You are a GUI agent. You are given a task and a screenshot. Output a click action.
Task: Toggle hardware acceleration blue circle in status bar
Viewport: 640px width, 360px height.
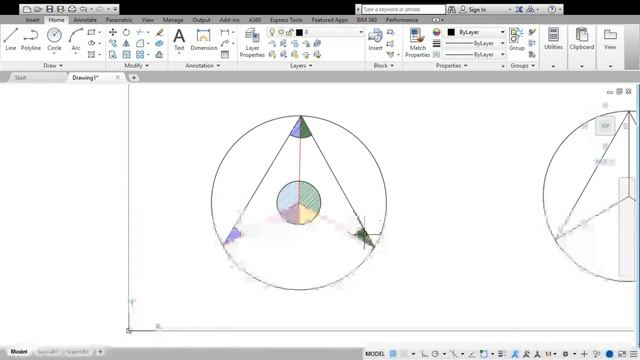tap(609, 353)
